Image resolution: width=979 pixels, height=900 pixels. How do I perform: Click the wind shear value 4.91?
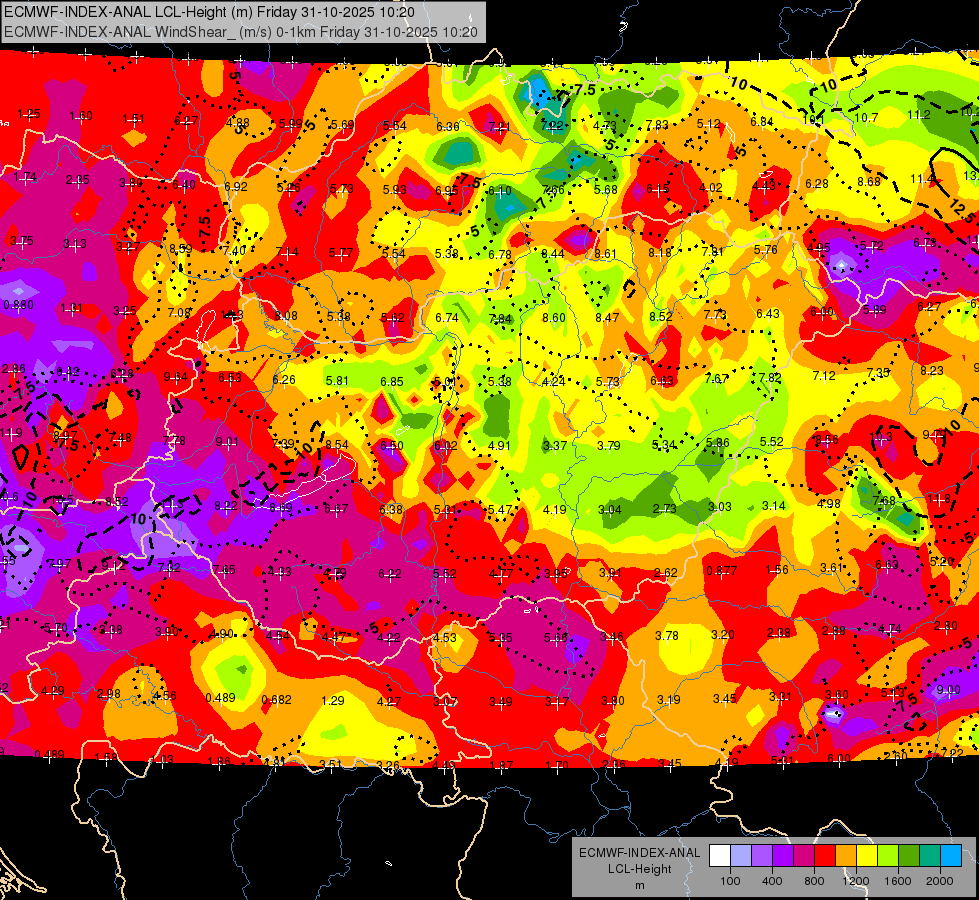point(499,445)
